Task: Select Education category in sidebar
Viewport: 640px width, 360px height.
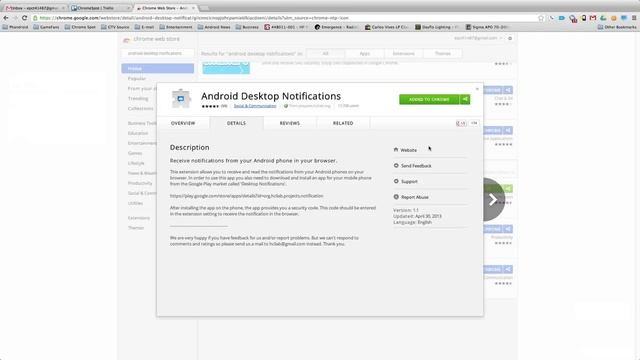Action: 138,133
